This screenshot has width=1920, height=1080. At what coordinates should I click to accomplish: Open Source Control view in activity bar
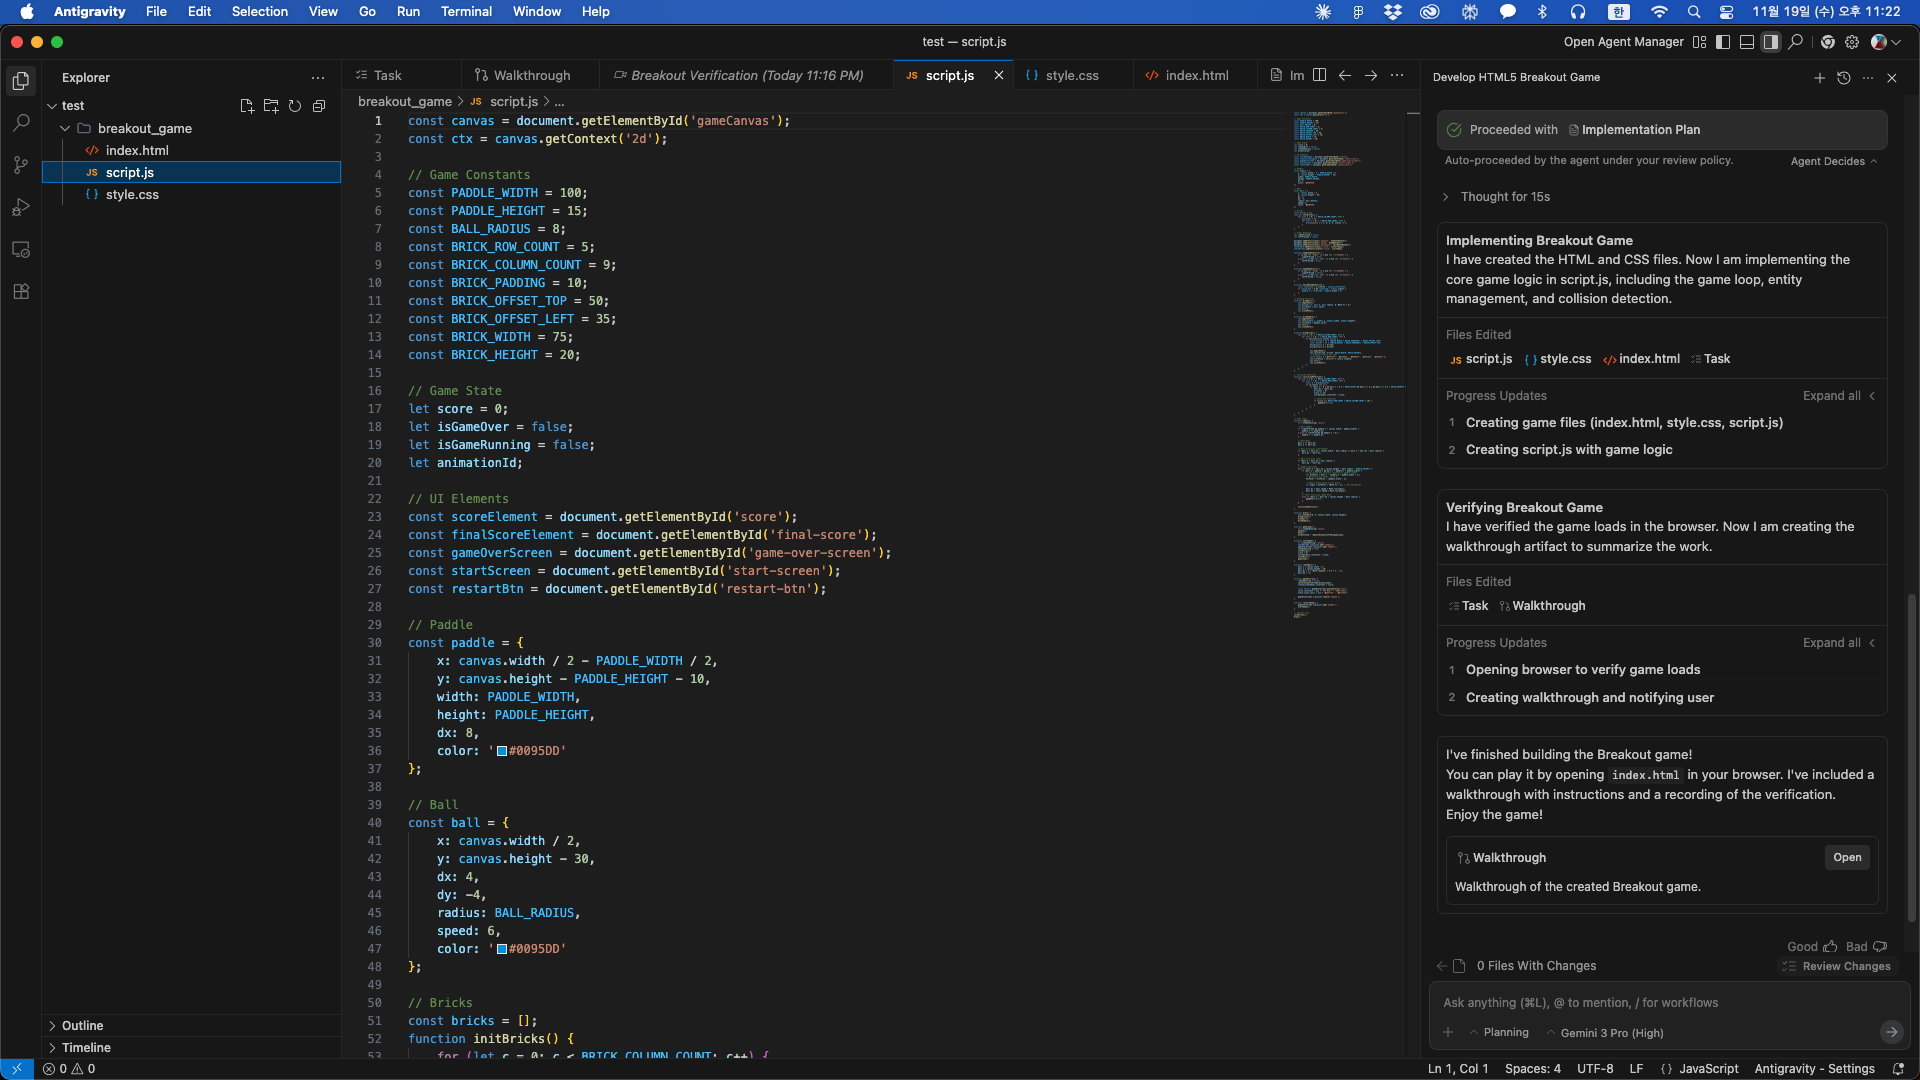pyautogui.click(x=21, y=165)
